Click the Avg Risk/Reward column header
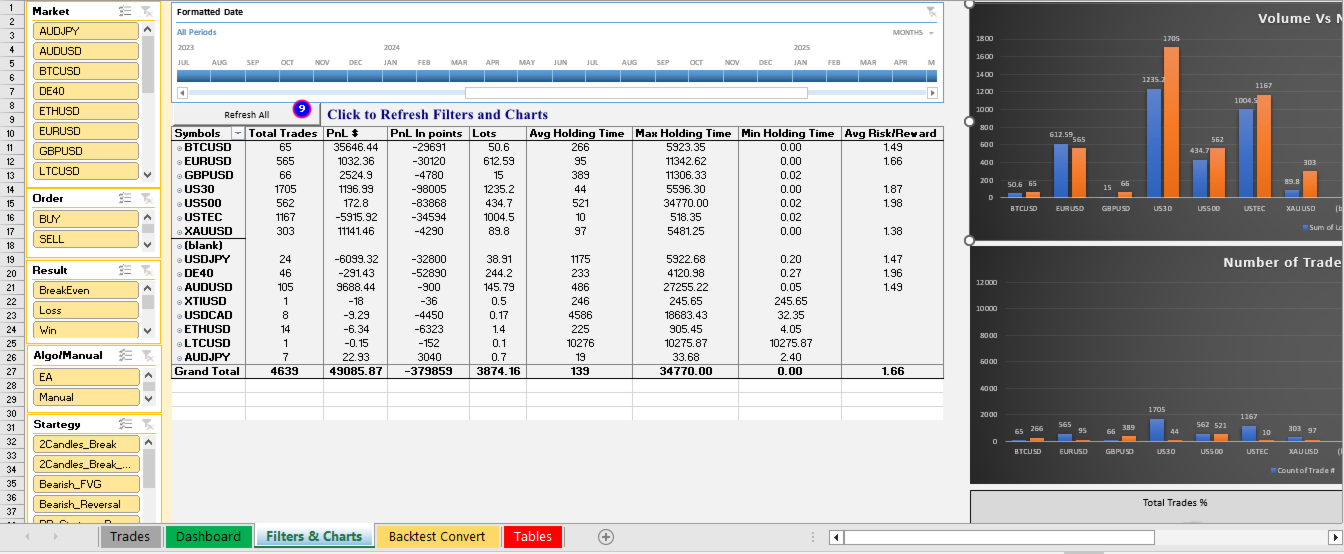 tap(891, 133)
